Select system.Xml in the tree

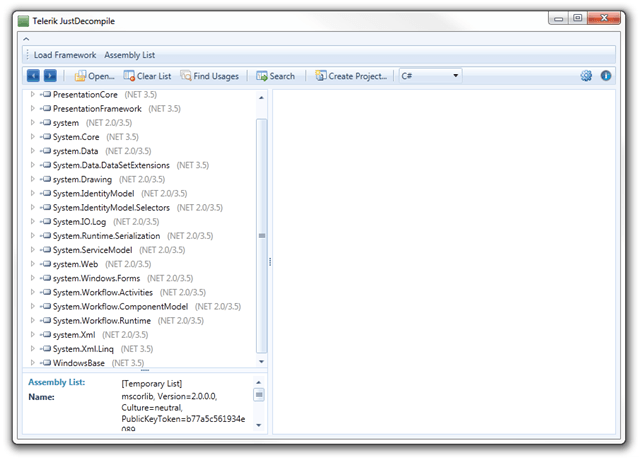(74, 335)
